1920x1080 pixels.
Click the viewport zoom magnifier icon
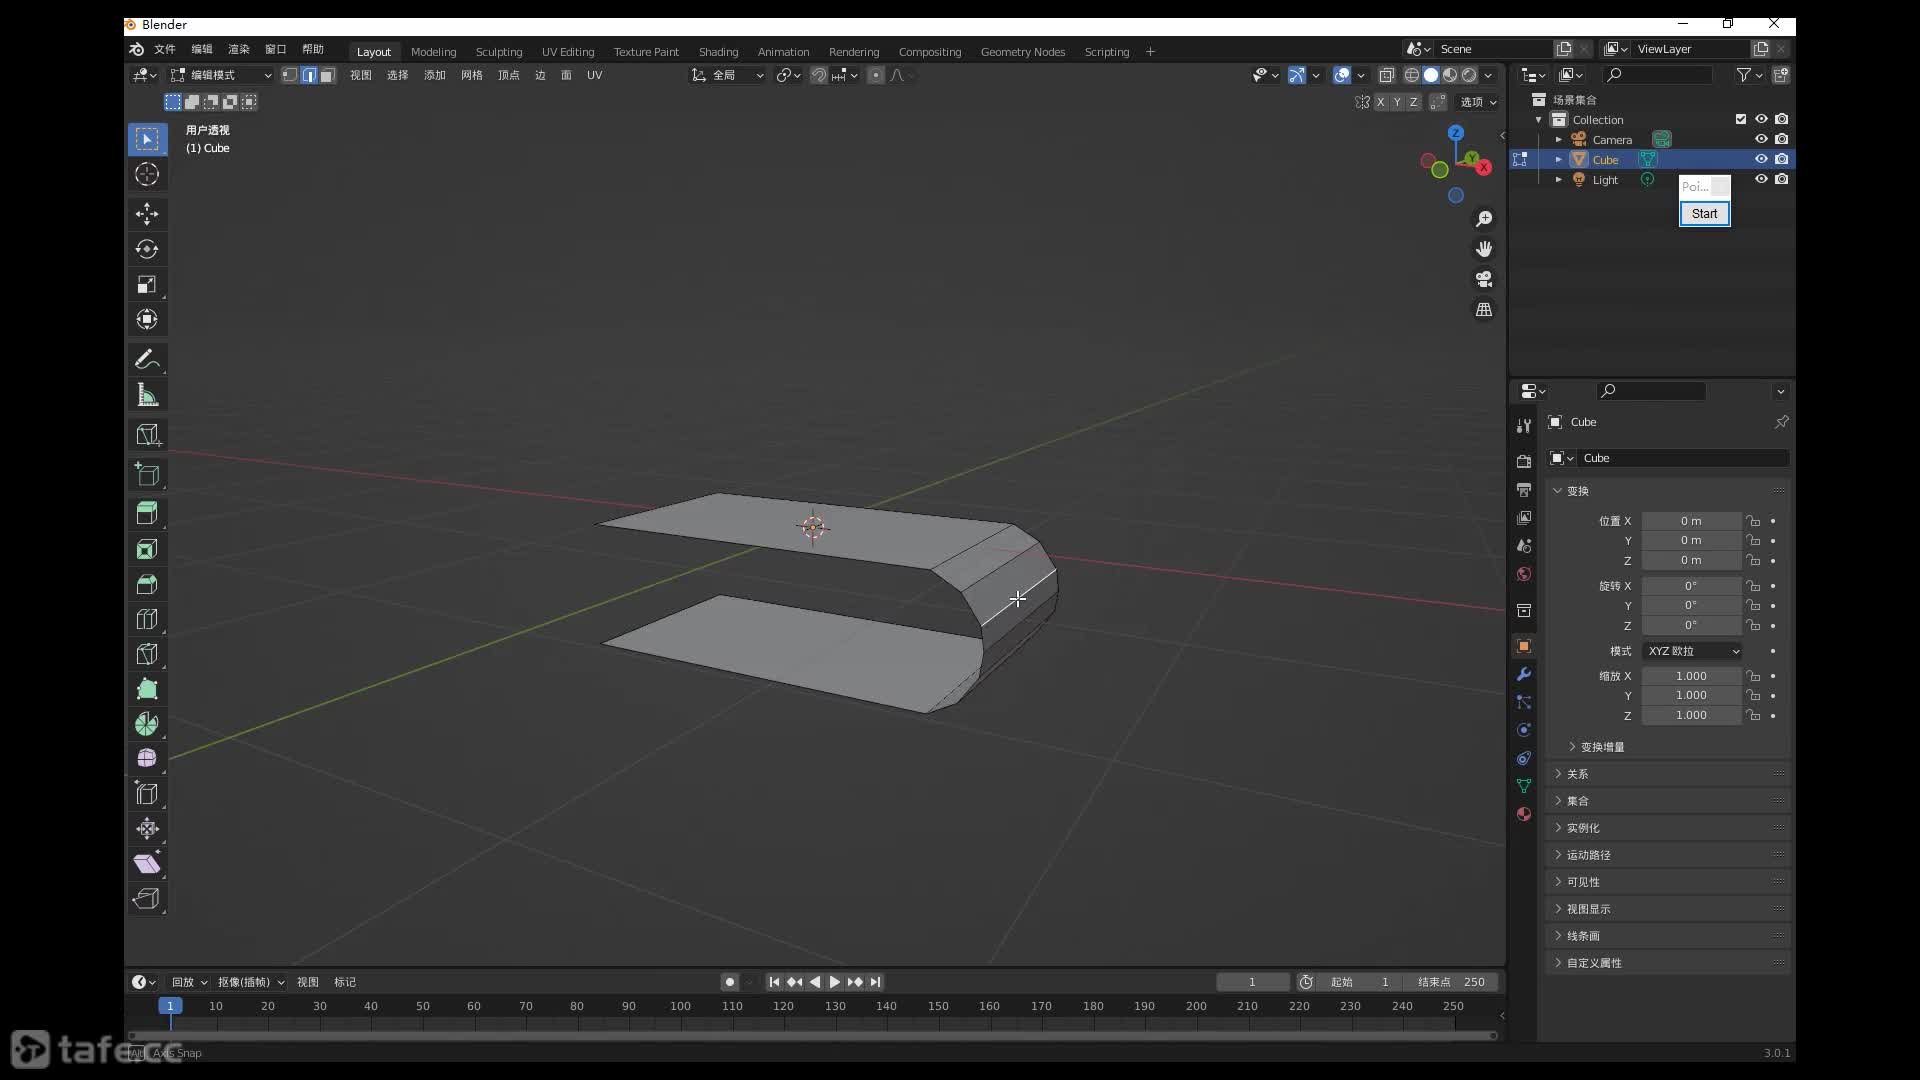(x=1484, y=219)
